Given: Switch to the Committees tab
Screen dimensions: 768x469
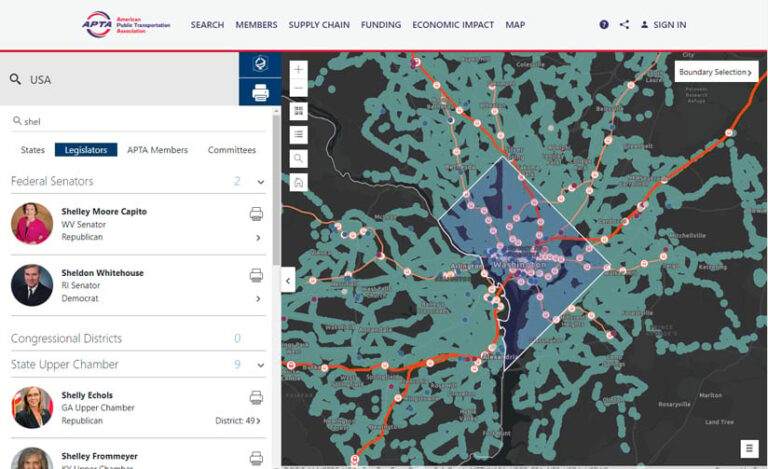Looking at the screenshot, I should 232,150.
